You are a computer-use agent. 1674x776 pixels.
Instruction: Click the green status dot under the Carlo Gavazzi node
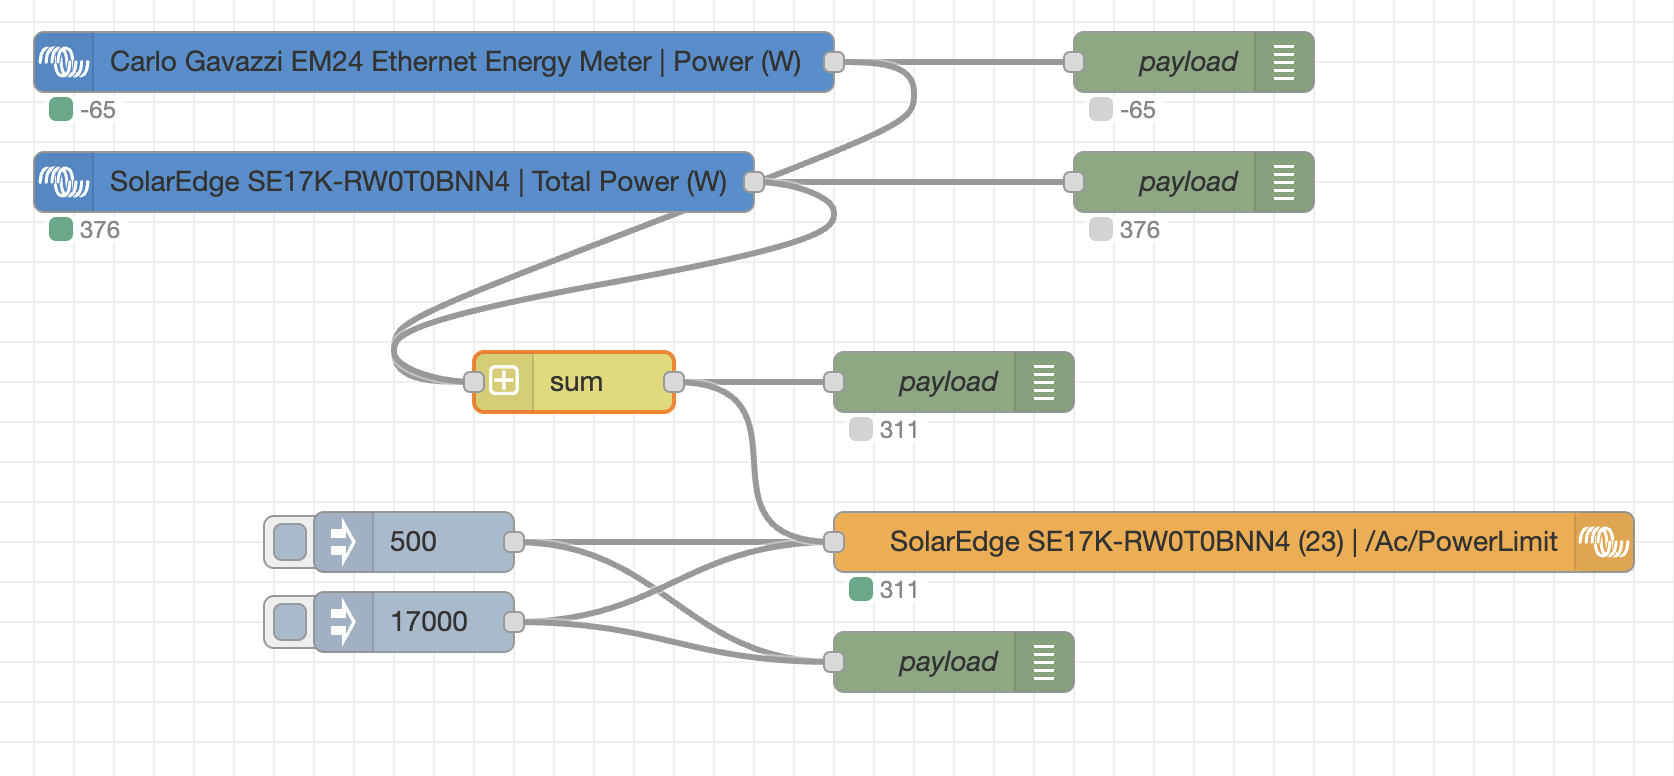(x=61, y=109)
